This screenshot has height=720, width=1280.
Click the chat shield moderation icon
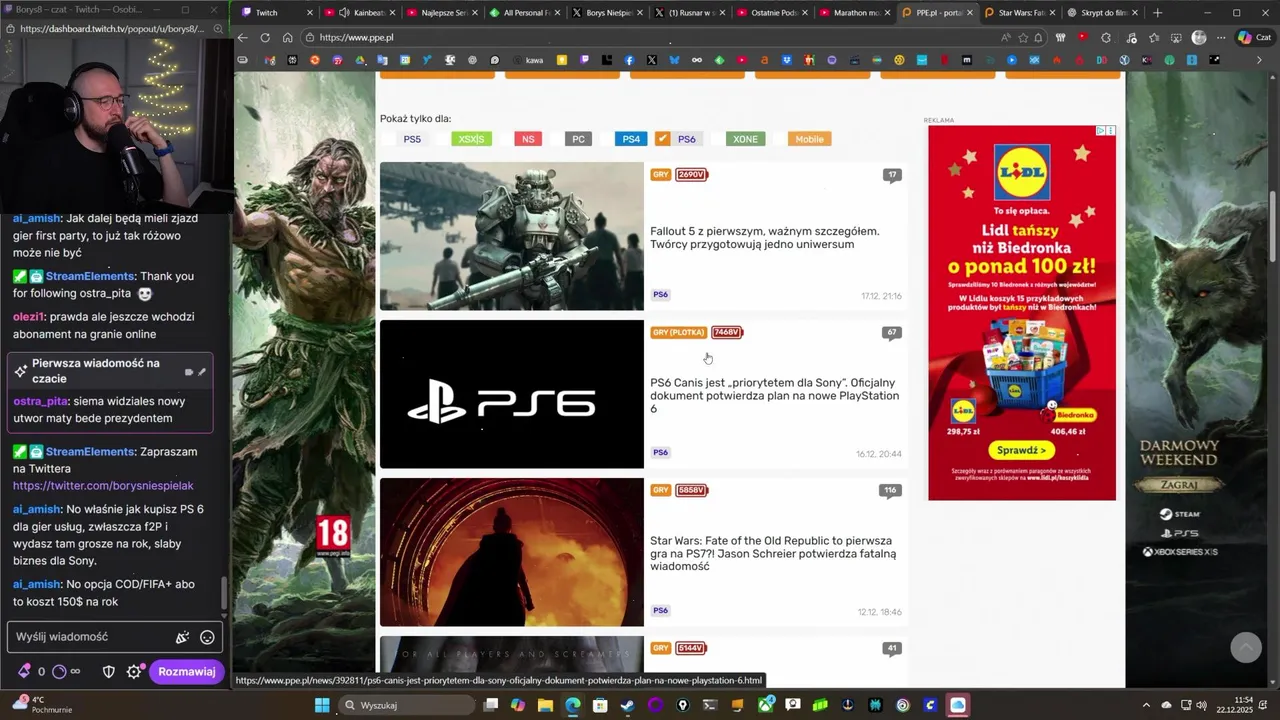[109, 672]
